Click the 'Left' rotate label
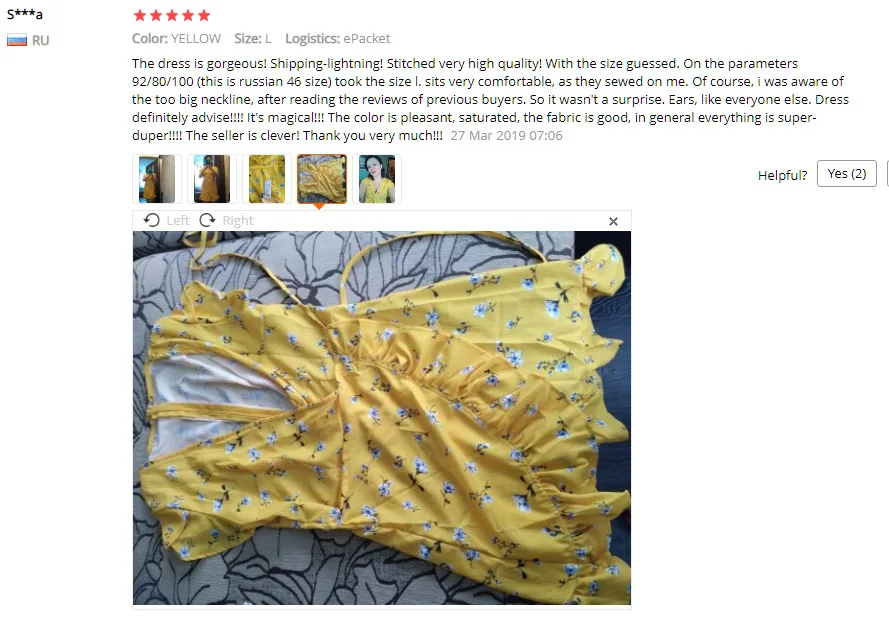This screenshot has height=622, width=889. (x=178, y=221)
